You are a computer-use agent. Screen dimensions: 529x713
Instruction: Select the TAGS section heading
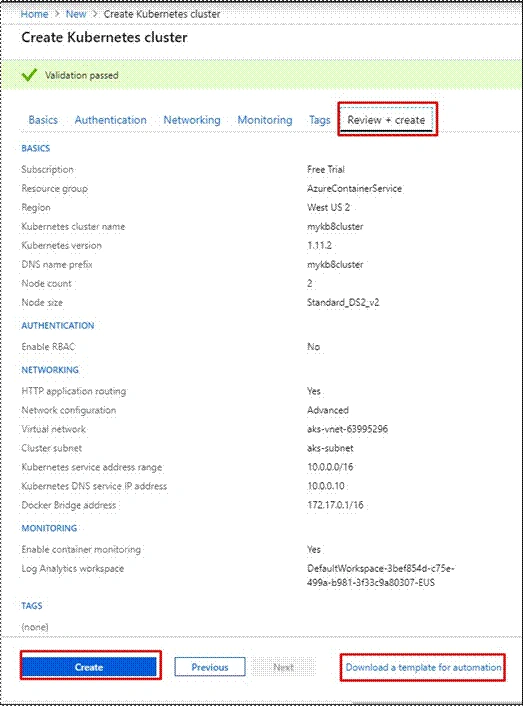pos(31,606)
